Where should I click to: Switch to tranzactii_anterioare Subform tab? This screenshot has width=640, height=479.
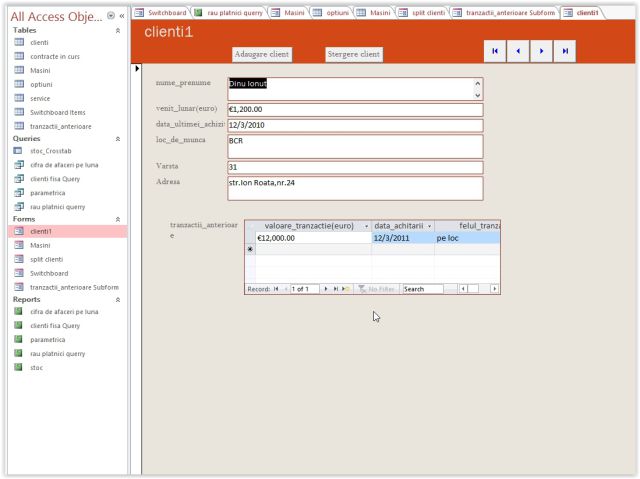(x=505, y=13)
